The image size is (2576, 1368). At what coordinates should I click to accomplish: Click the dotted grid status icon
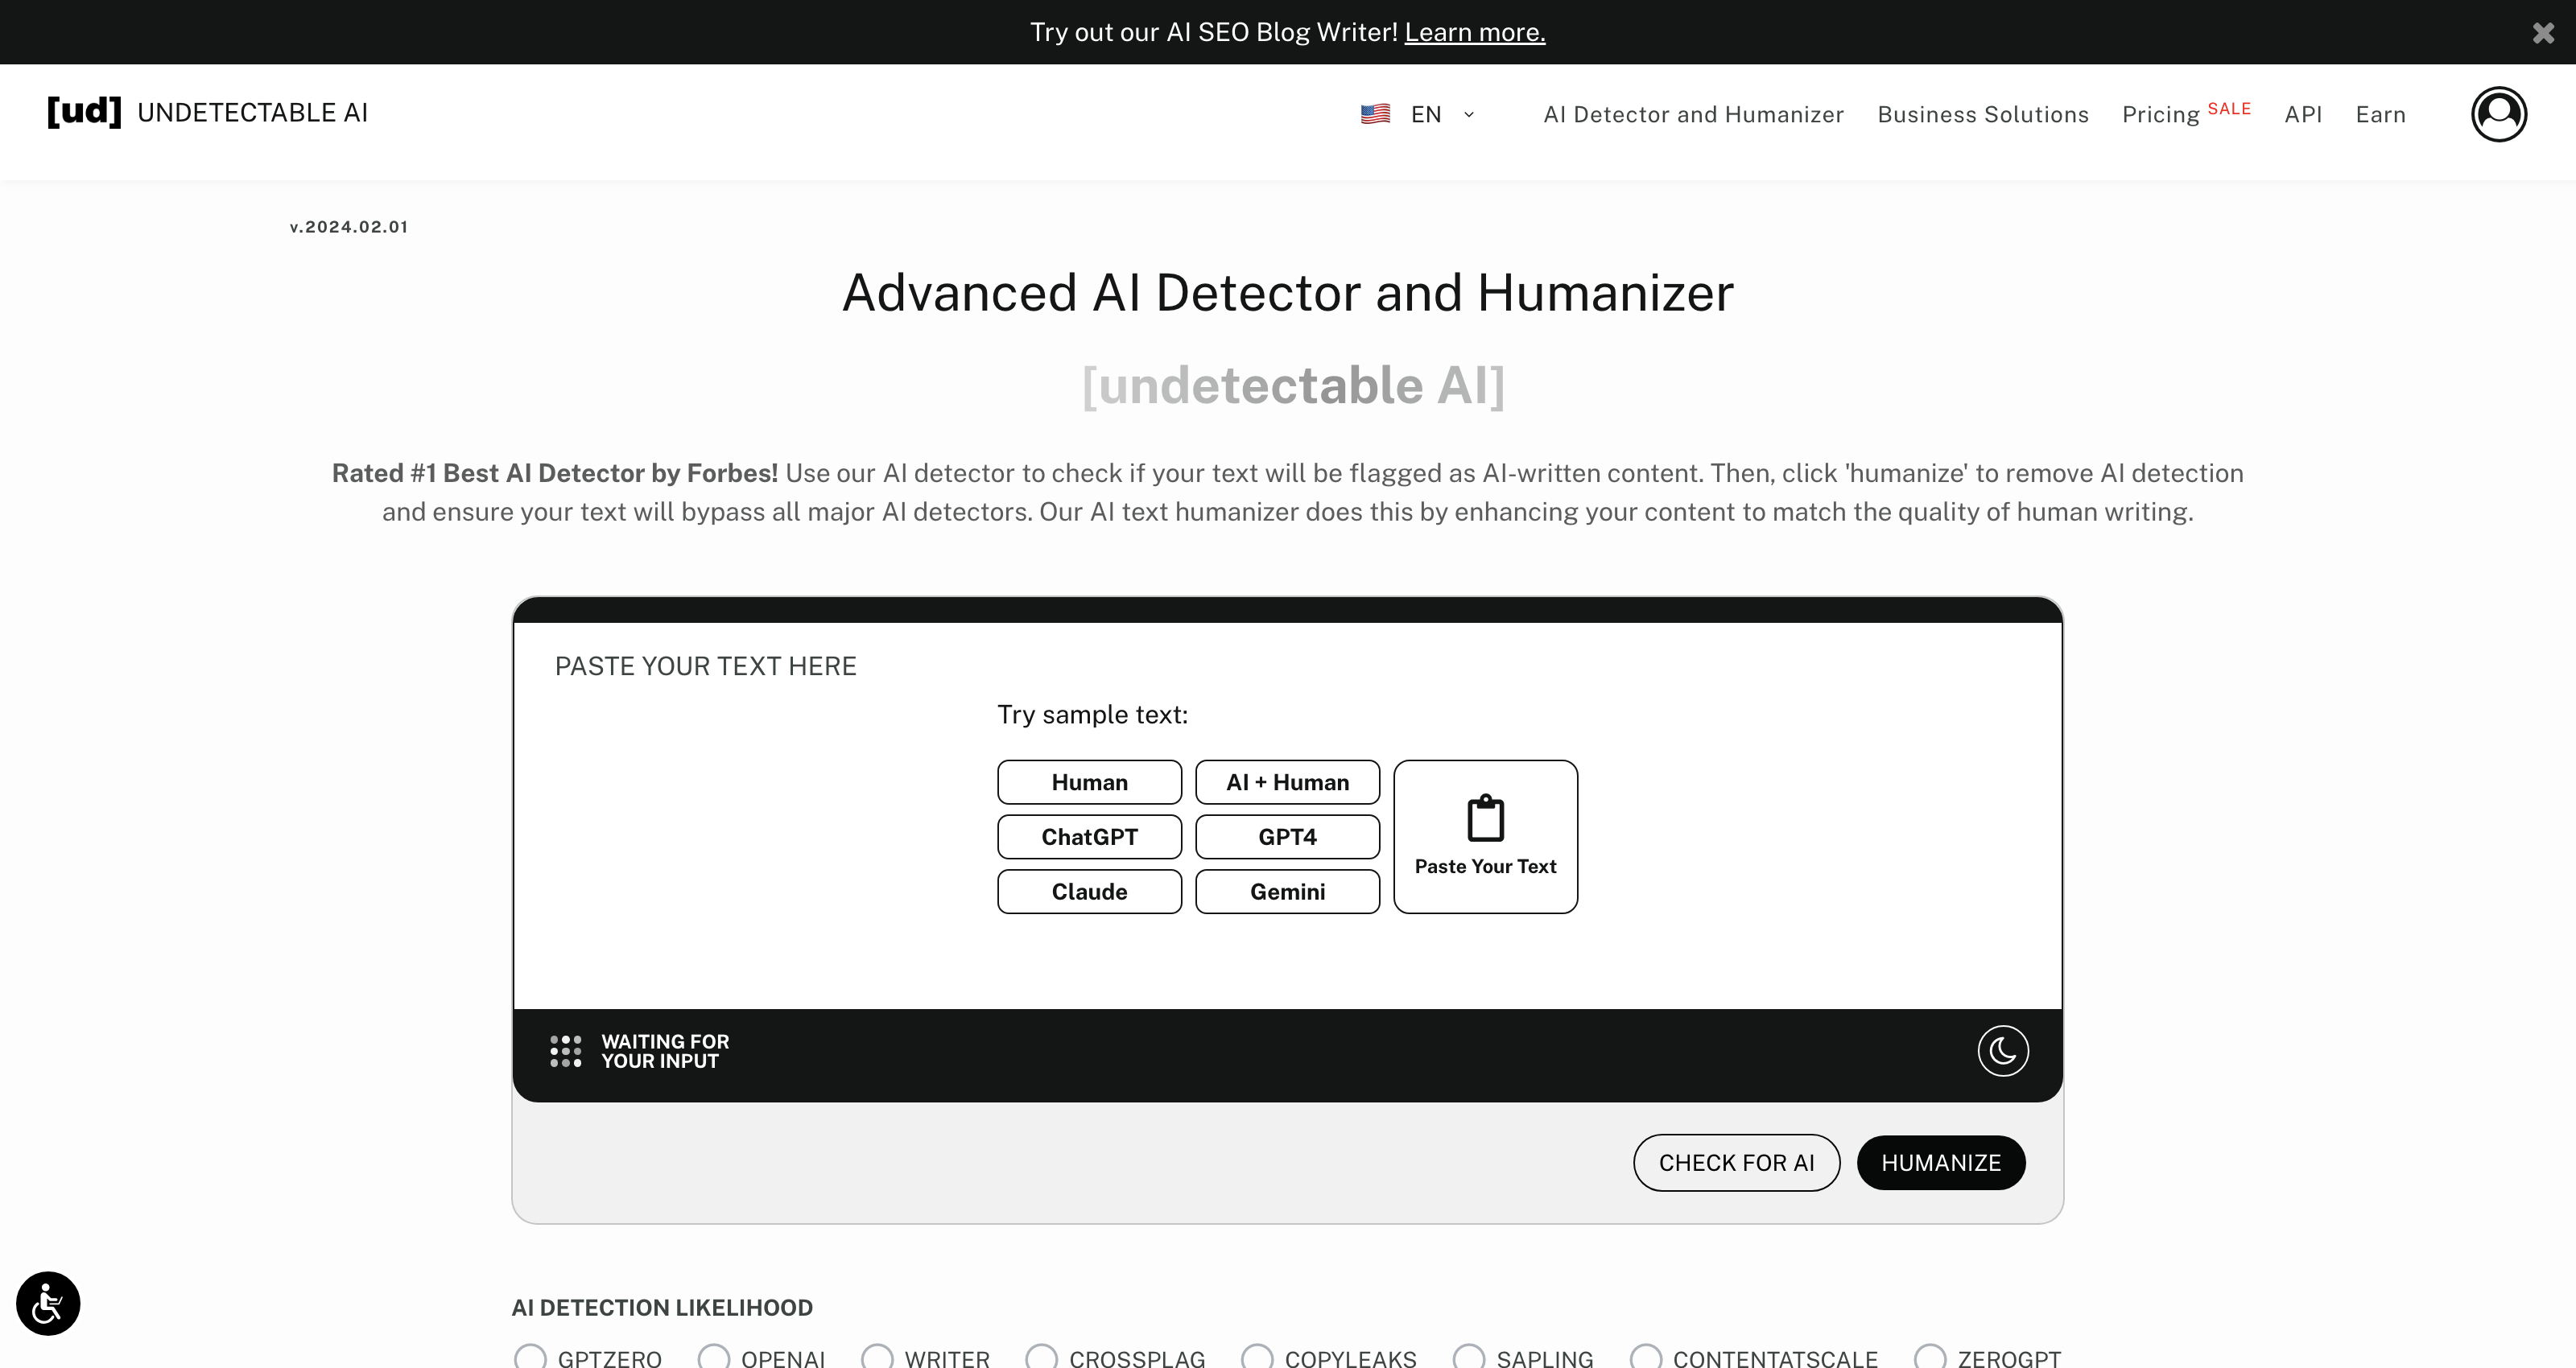point(565,1051)
